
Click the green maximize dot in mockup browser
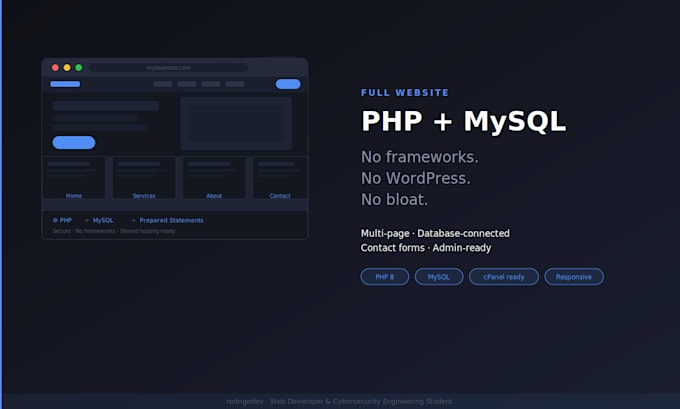(x=78, y=68)
